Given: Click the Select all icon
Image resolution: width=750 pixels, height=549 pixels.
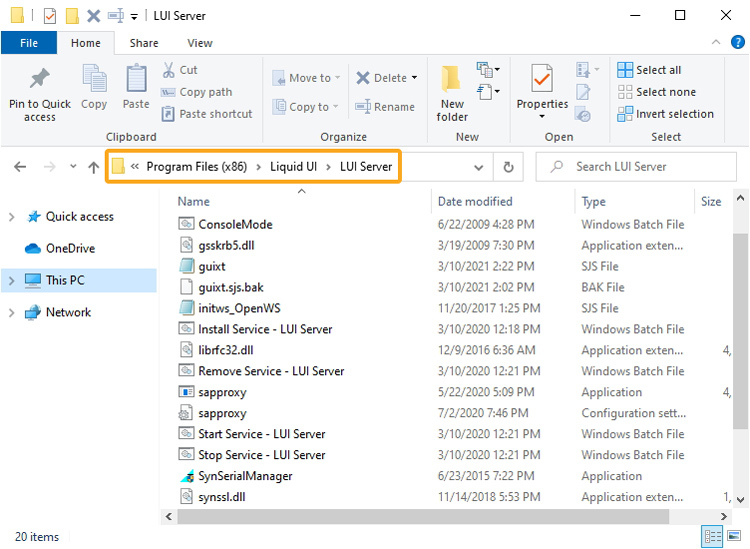Looking at the screenshot, I should pos(625,70).
